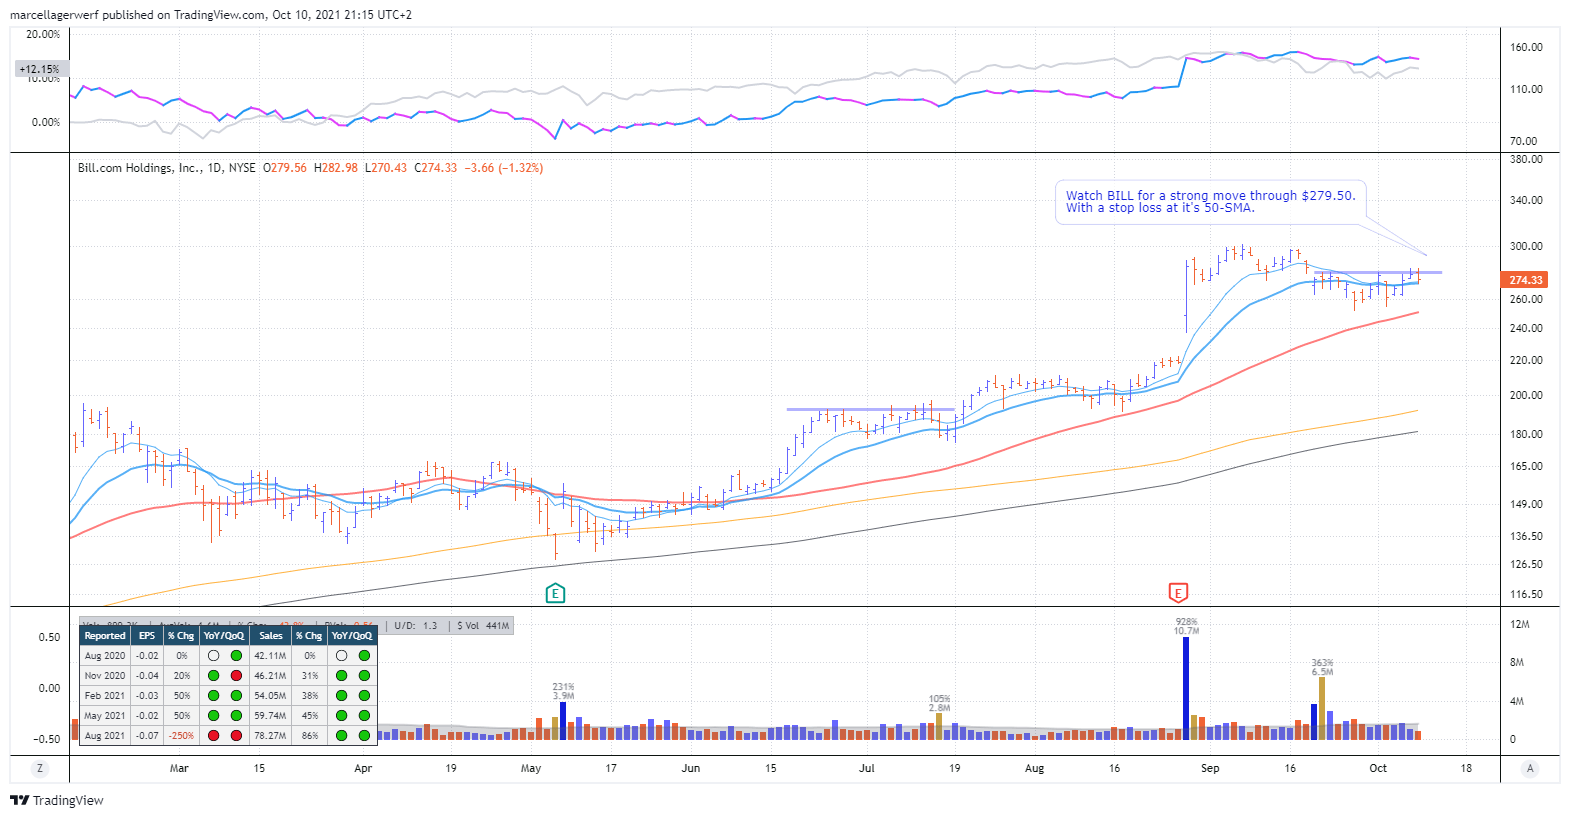Viewport: 1570px width, 818px height.
Task: Click the 78.27M sales cell
Action: pos(270,736)
